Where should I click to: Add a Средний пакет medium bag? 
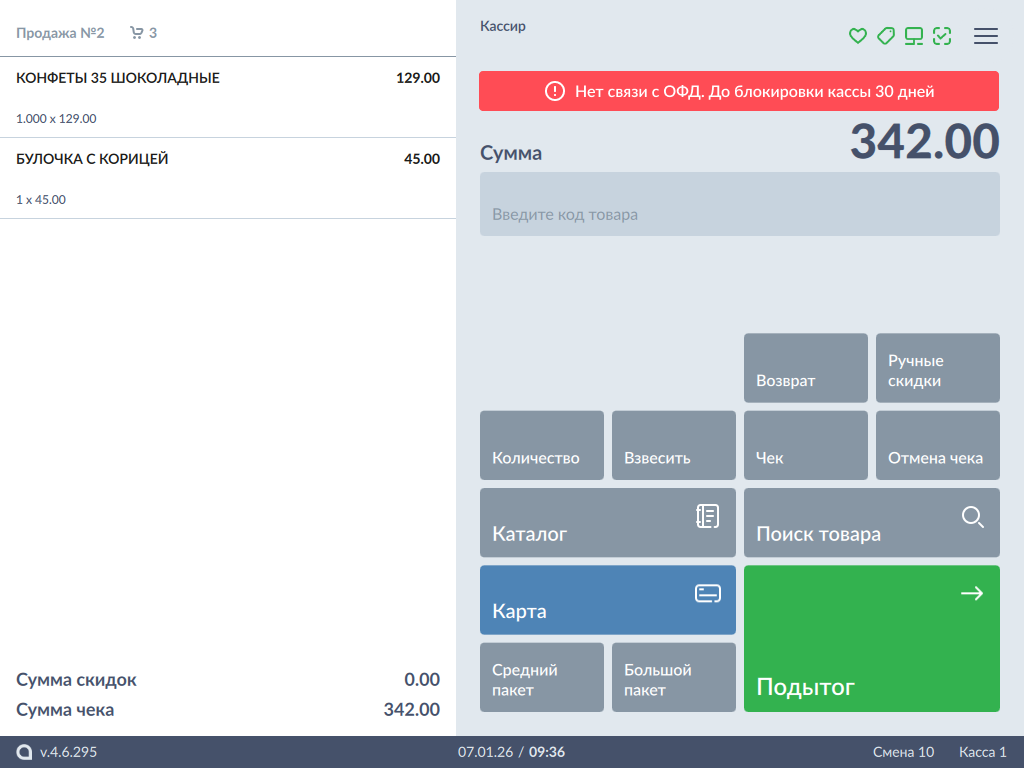pyautogui.click(x=541, y=677)
